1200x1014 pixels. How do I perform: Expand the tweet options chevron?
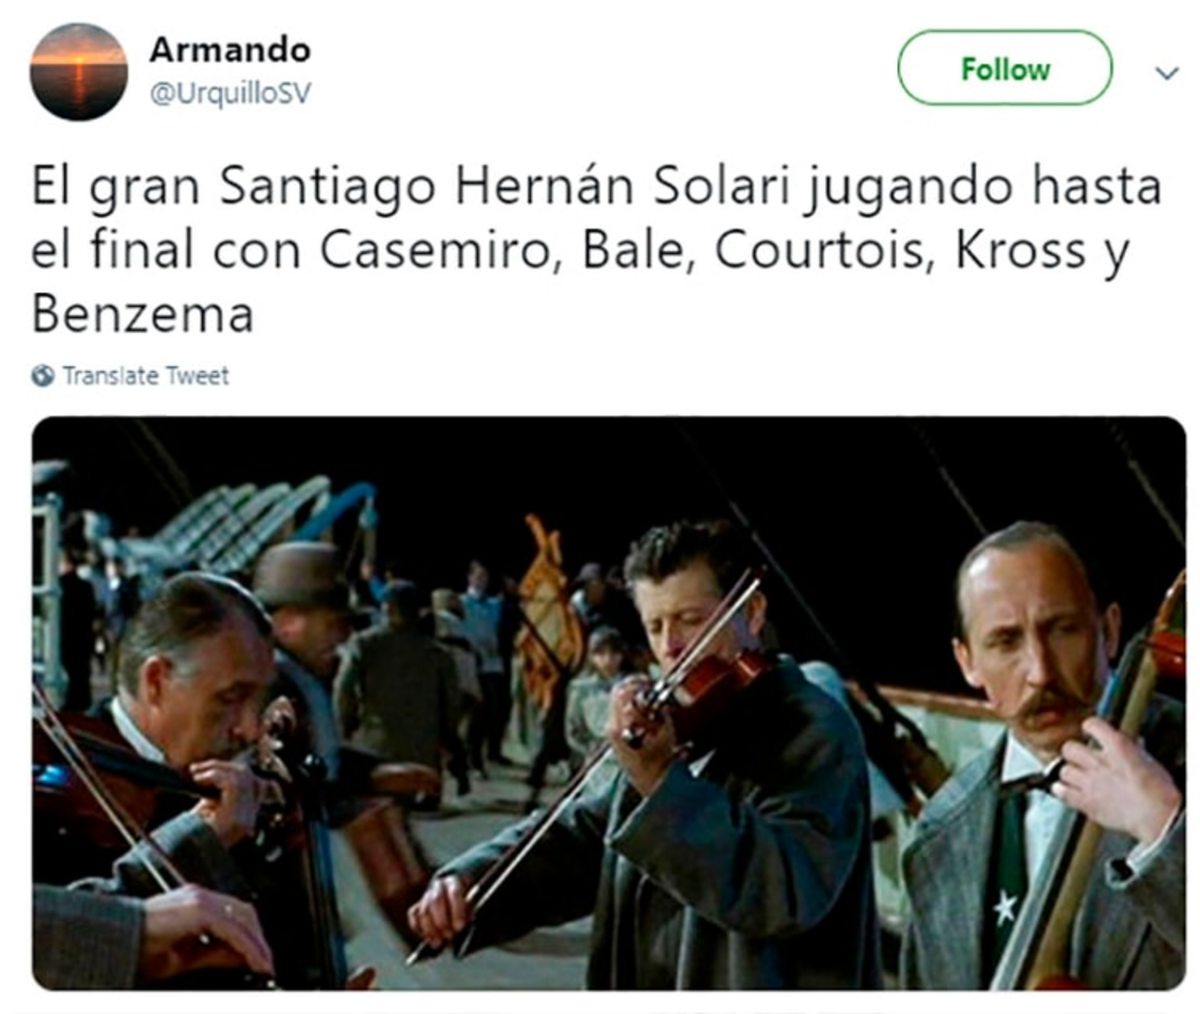coord(1166,73)
